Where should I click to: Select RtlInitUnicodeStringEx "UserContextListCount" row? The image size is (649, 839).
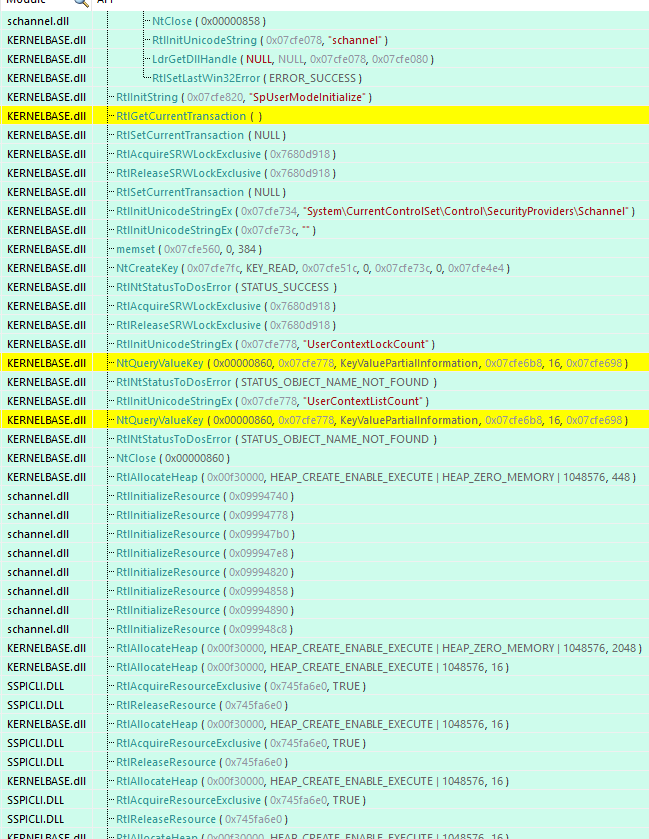(324, 401)
